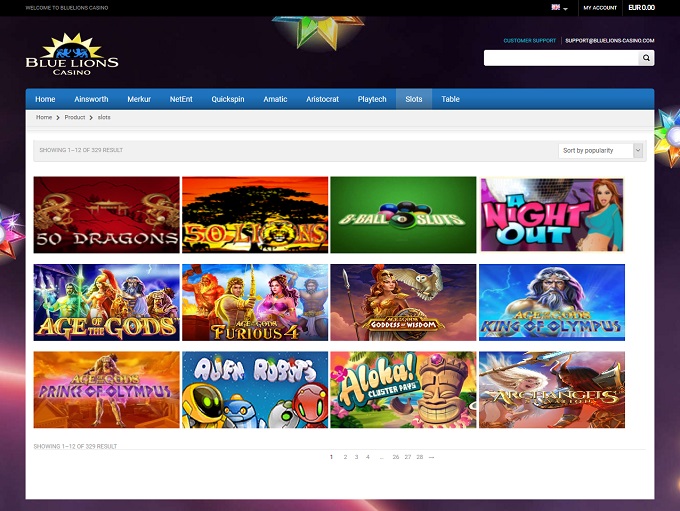
Task: Go to pagination page 28
Action: click(x=420, y=457)
